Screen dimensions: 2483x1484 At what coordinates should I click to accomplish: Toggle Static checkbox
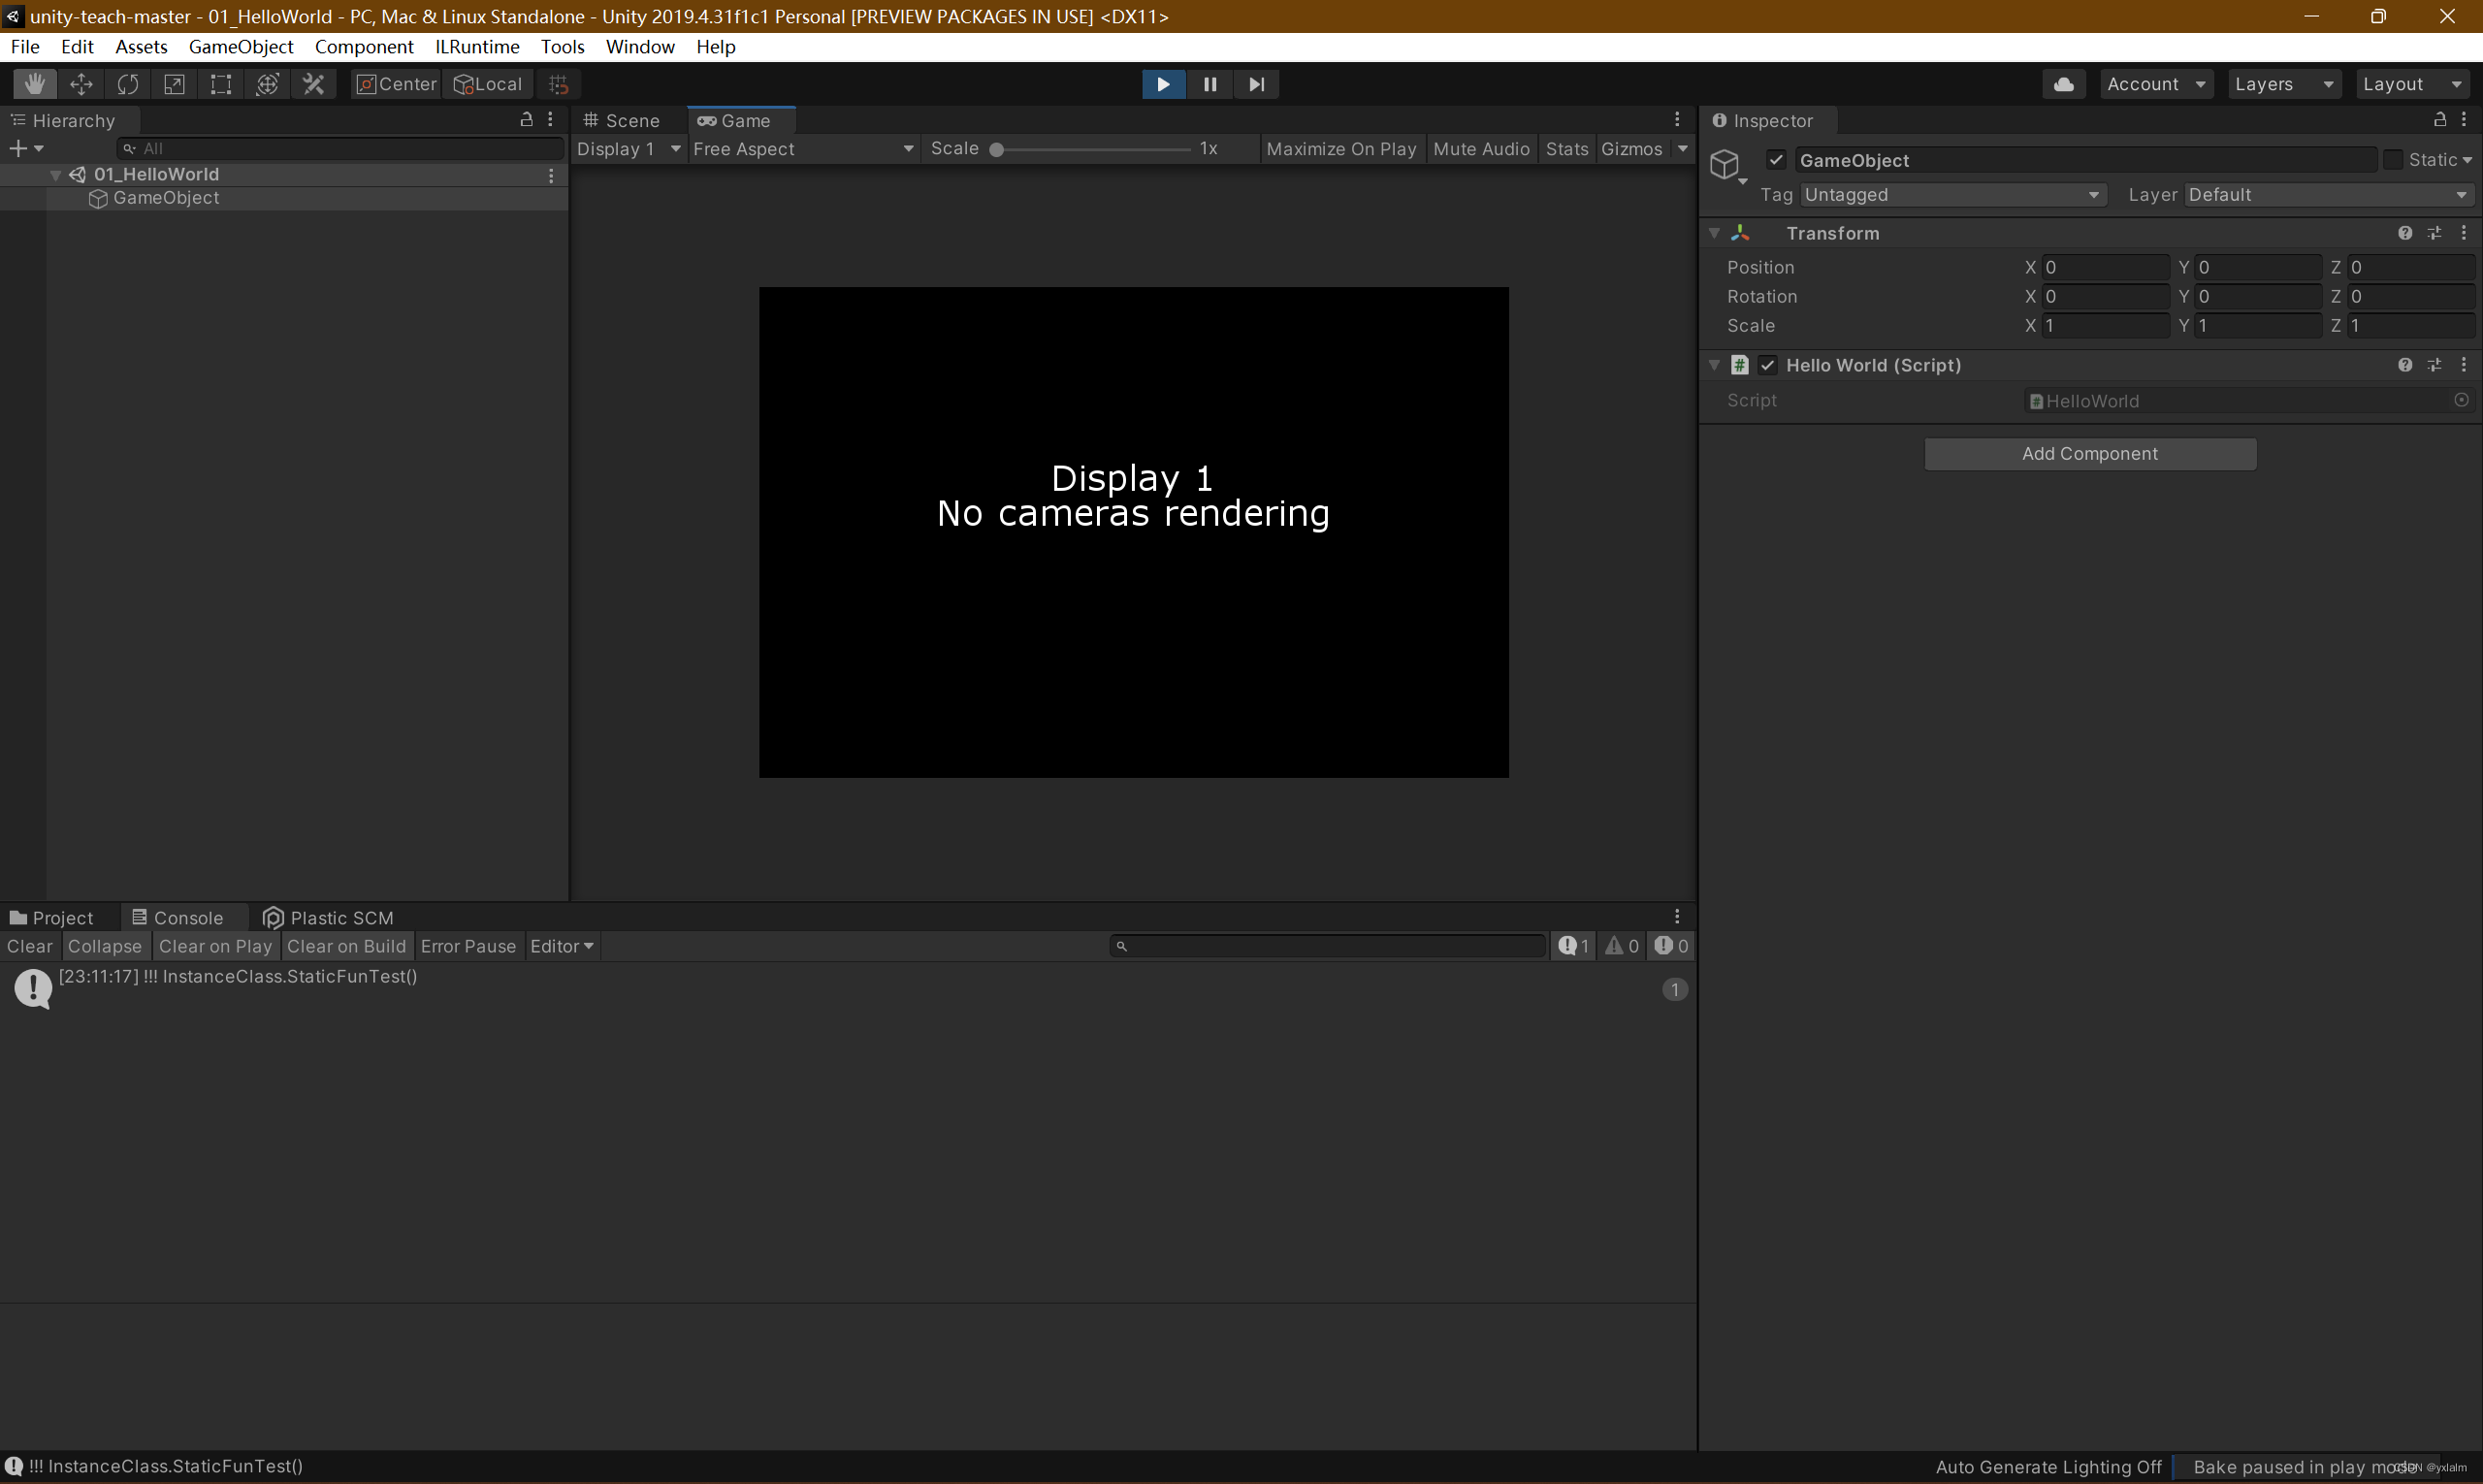tap(2392, 160)
